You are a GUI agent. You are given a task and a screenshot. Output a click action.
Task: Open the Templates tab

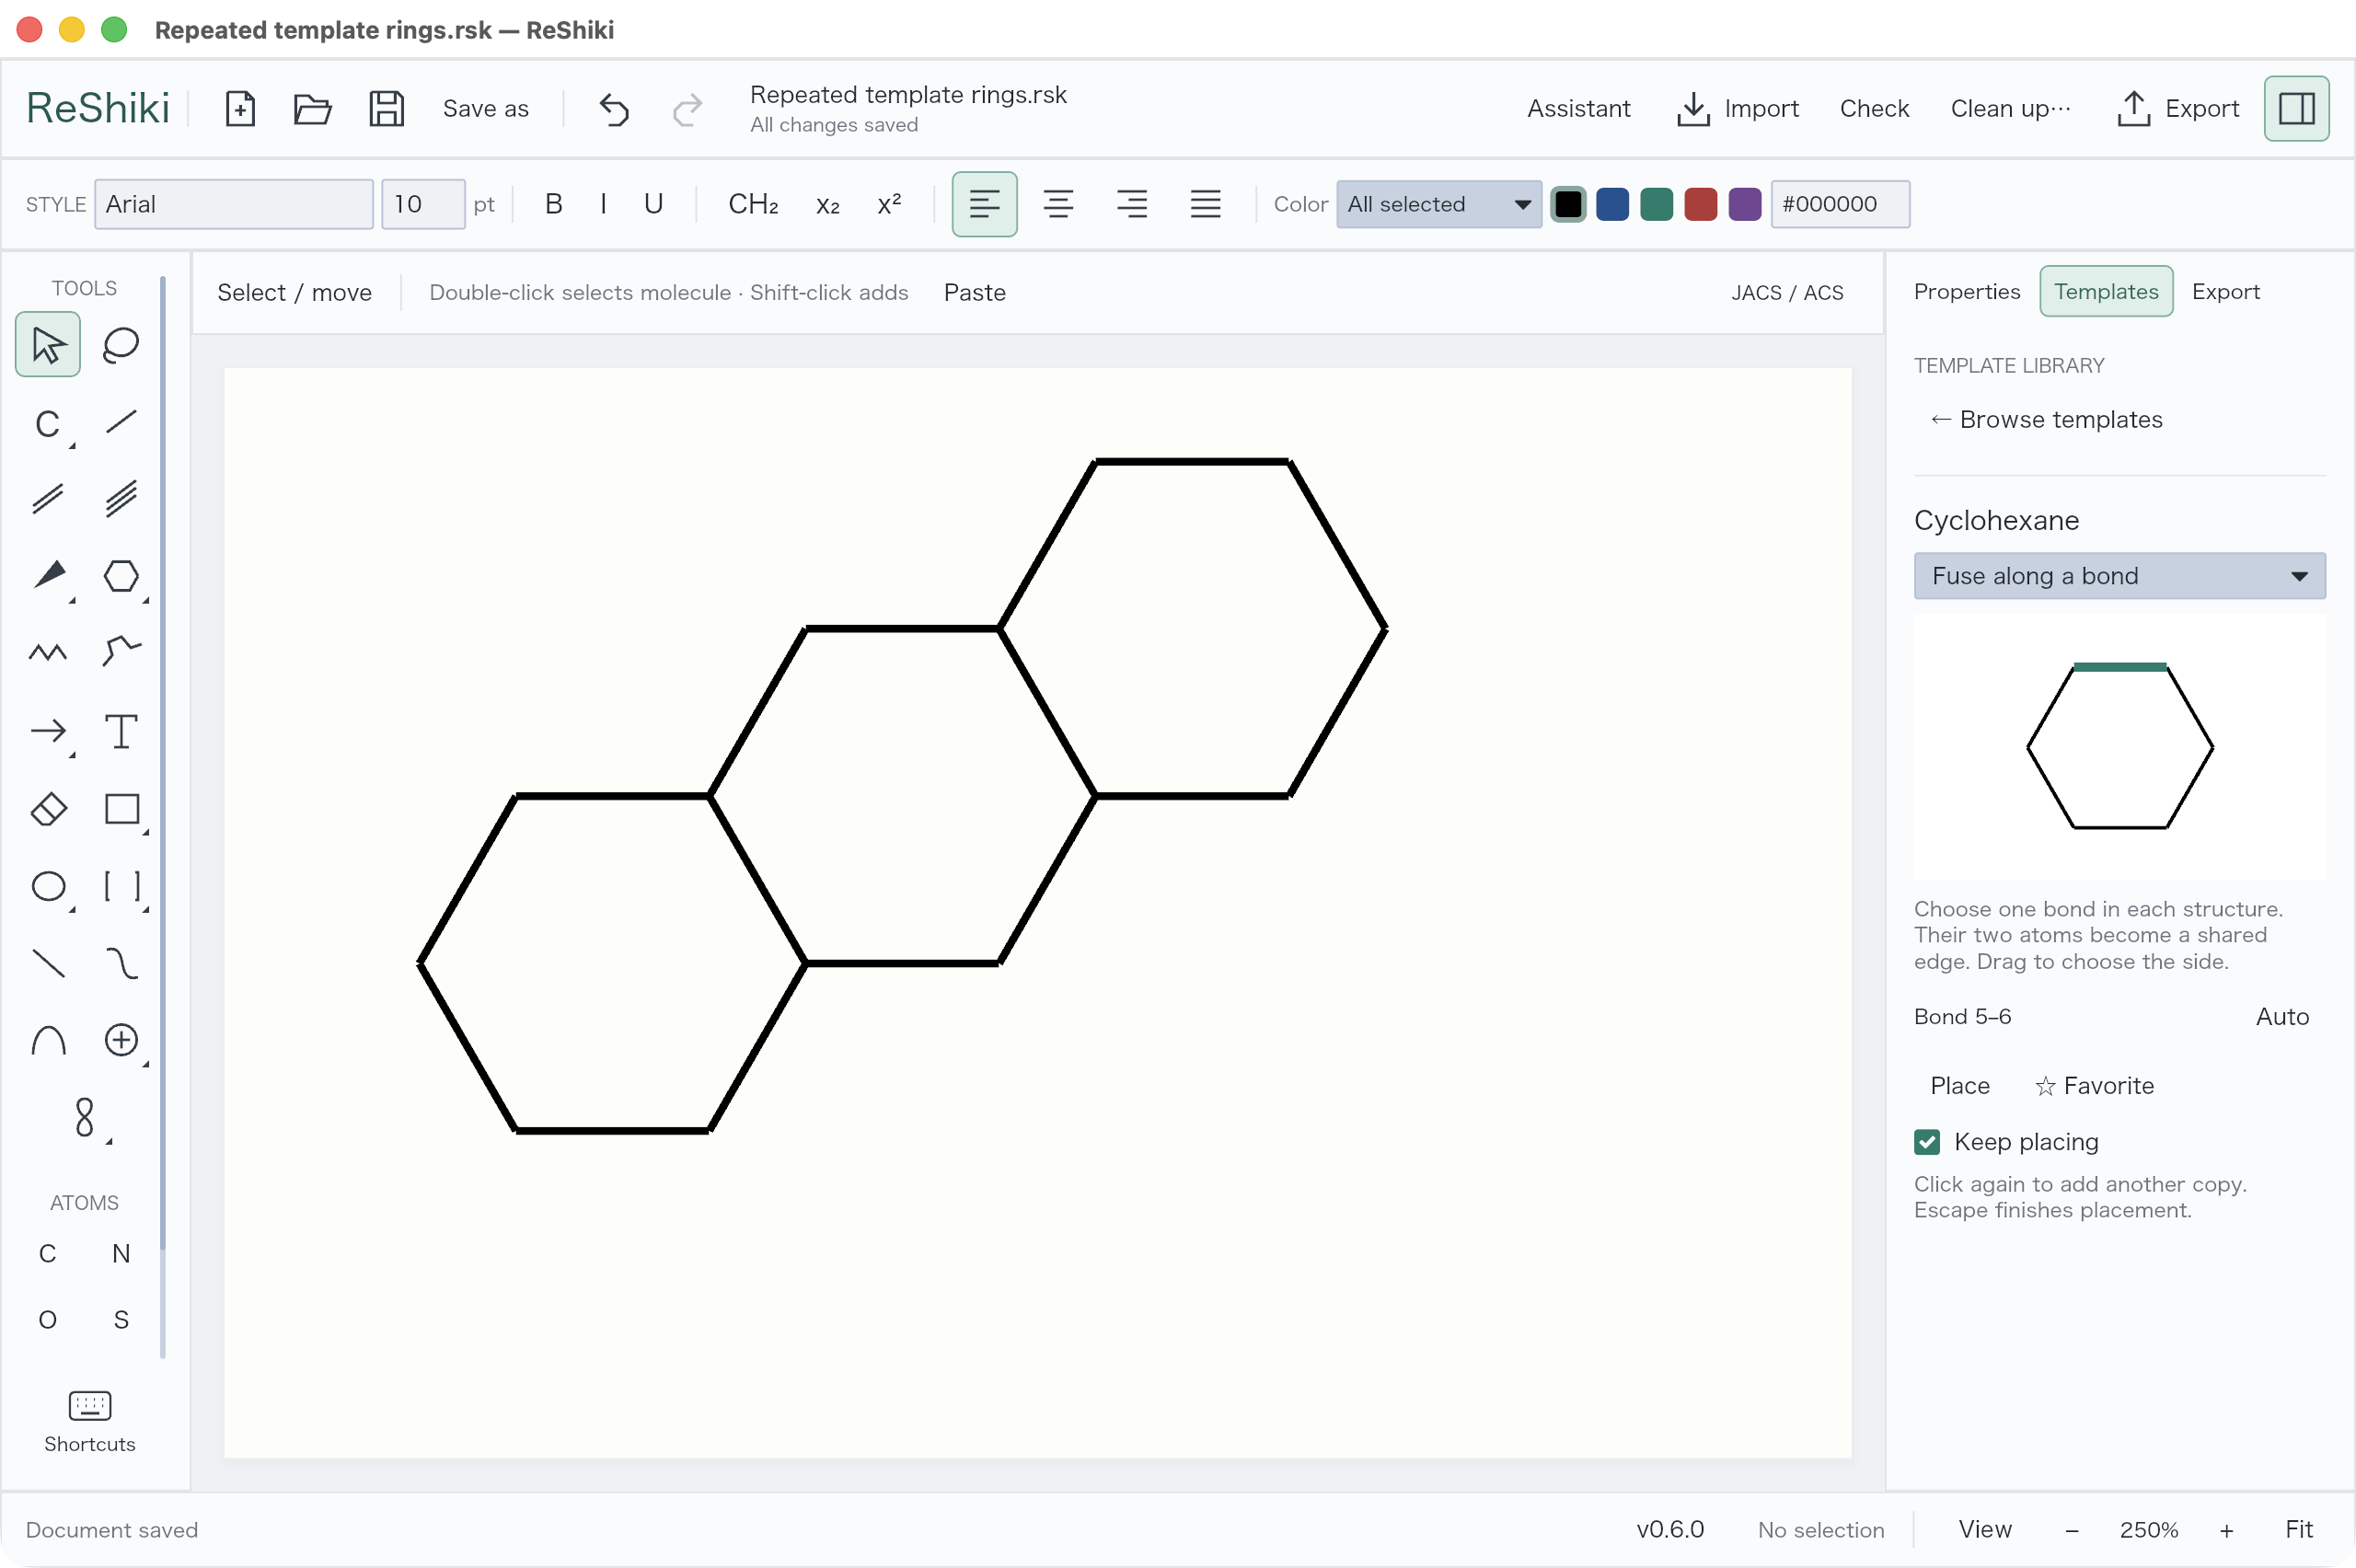(2105, 292)
